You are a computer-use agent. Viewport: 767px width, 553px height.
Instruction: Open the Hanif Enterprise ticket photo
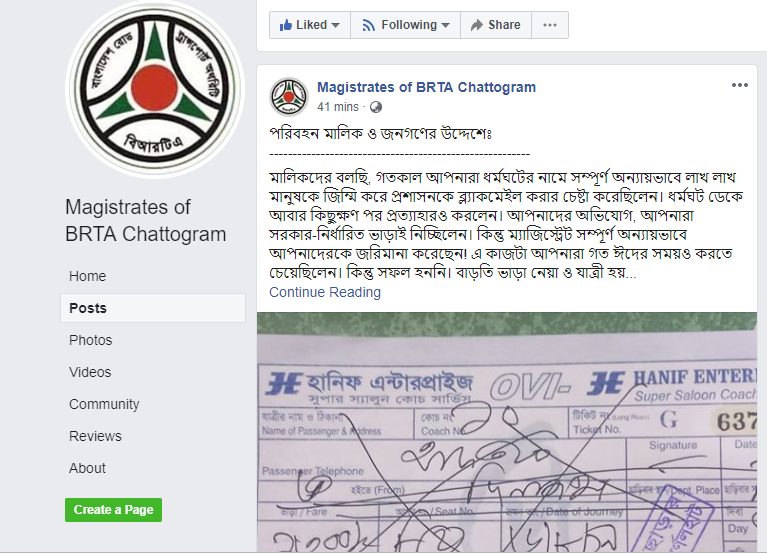[507, 432]
